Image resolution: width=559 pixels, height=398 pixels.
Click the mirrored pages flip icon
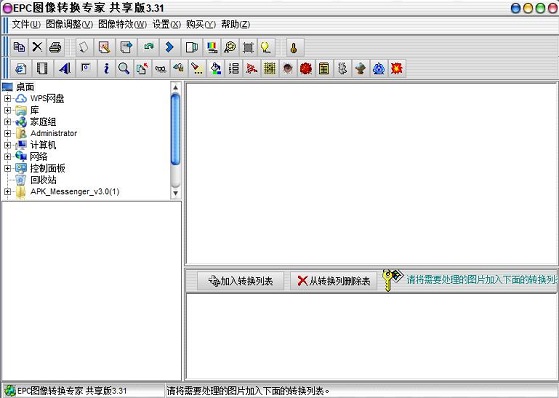pyautogui.click(x=192, y=47)
